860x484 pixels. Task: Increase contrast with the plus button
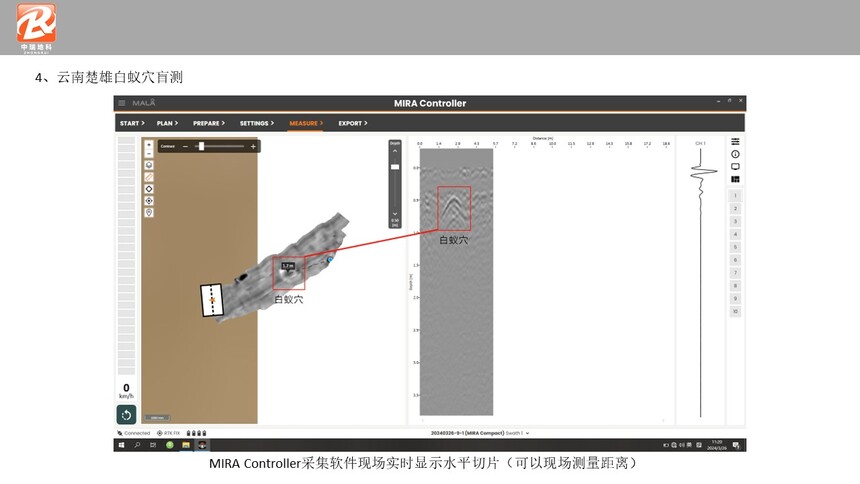point(253,147)
